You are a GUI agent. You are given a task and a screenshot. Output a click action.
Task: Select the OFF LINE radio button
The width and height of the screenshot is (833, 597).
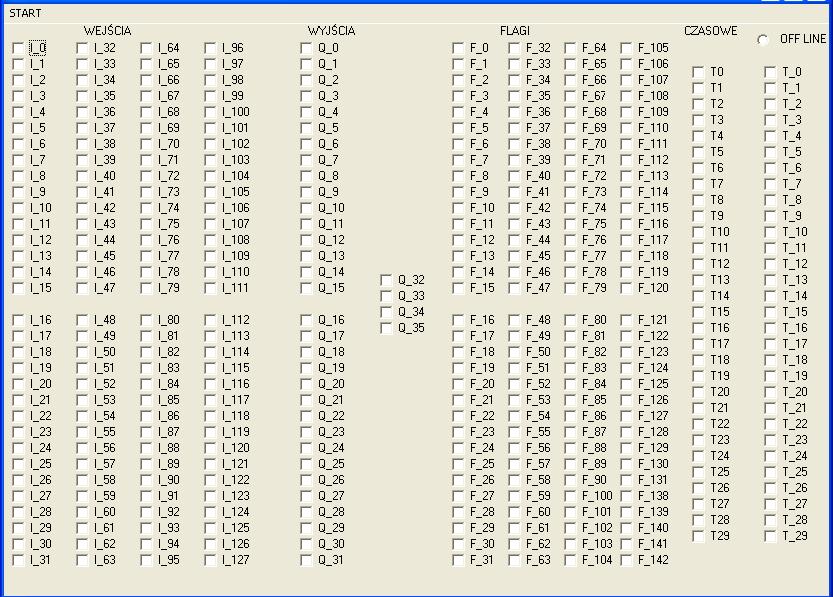point(763,40)
